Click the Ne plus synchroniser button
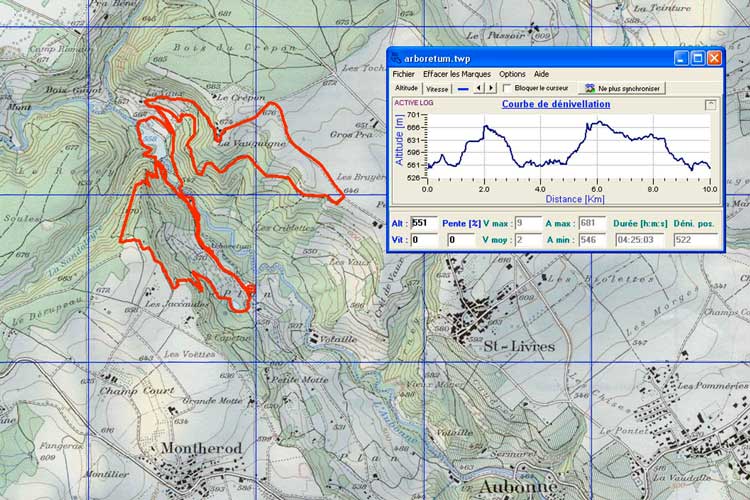 tap(622, 89)
